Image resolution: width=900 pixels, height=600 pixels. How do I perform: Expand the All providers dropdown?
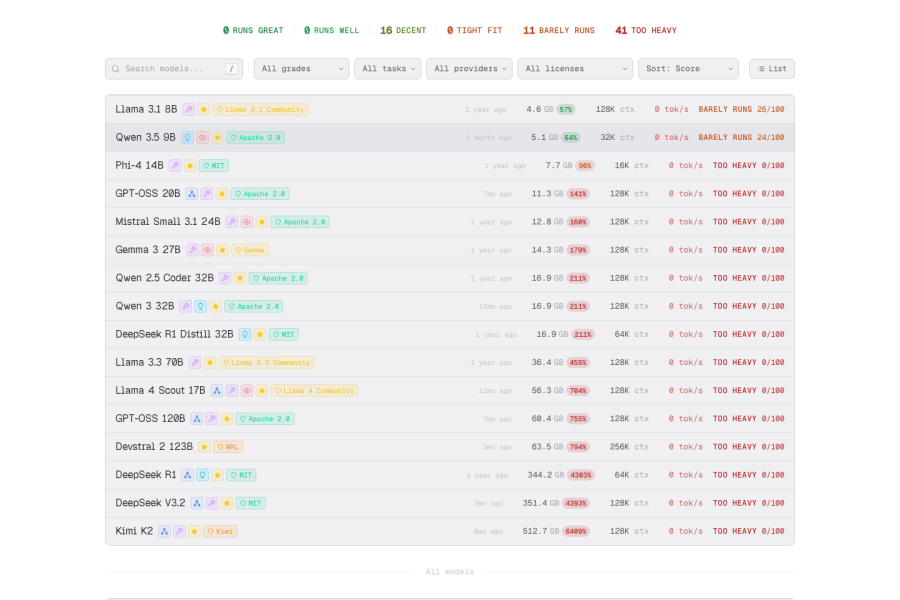470,68
